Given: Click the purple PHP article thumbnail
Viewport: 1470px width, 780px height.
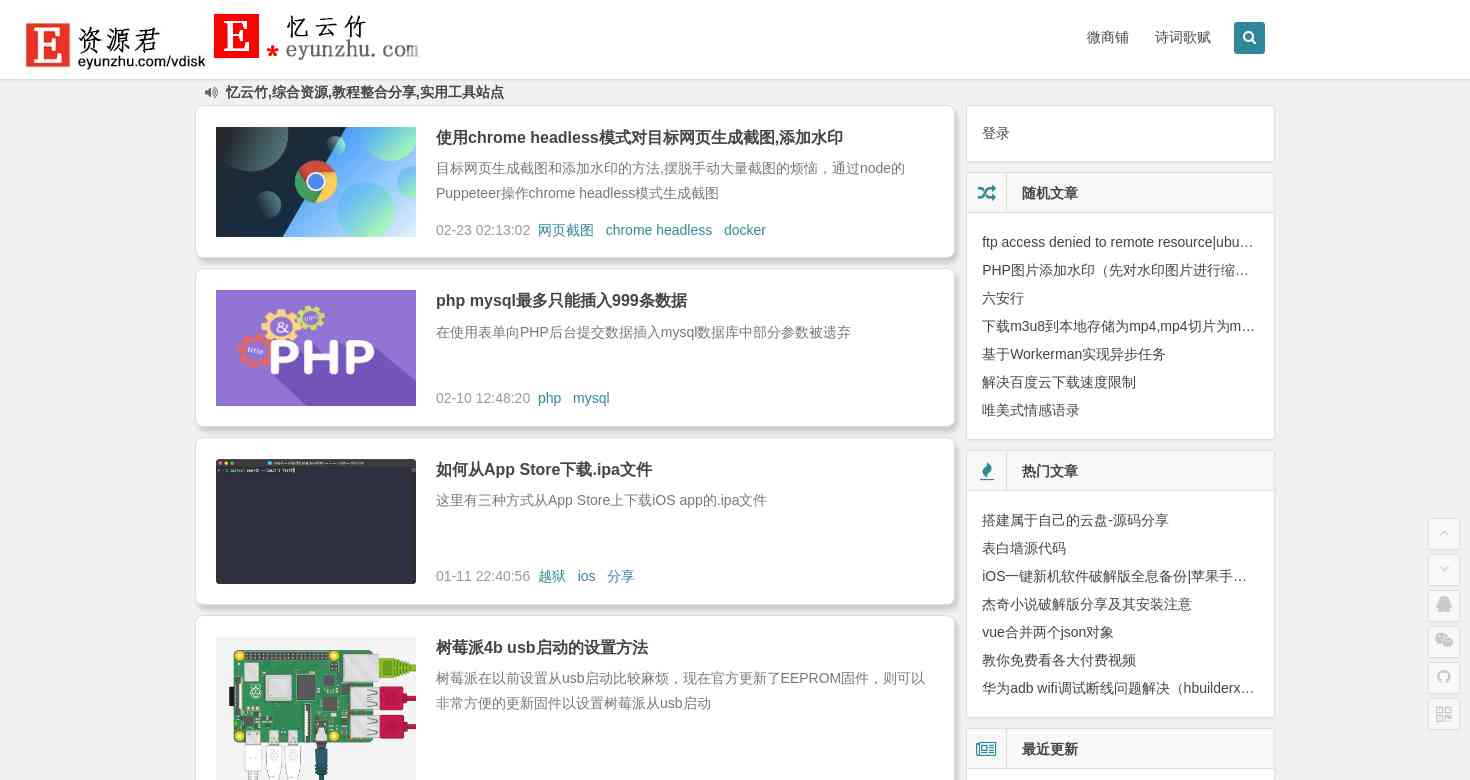Looking at the screenshot, I should pos(316,348).
